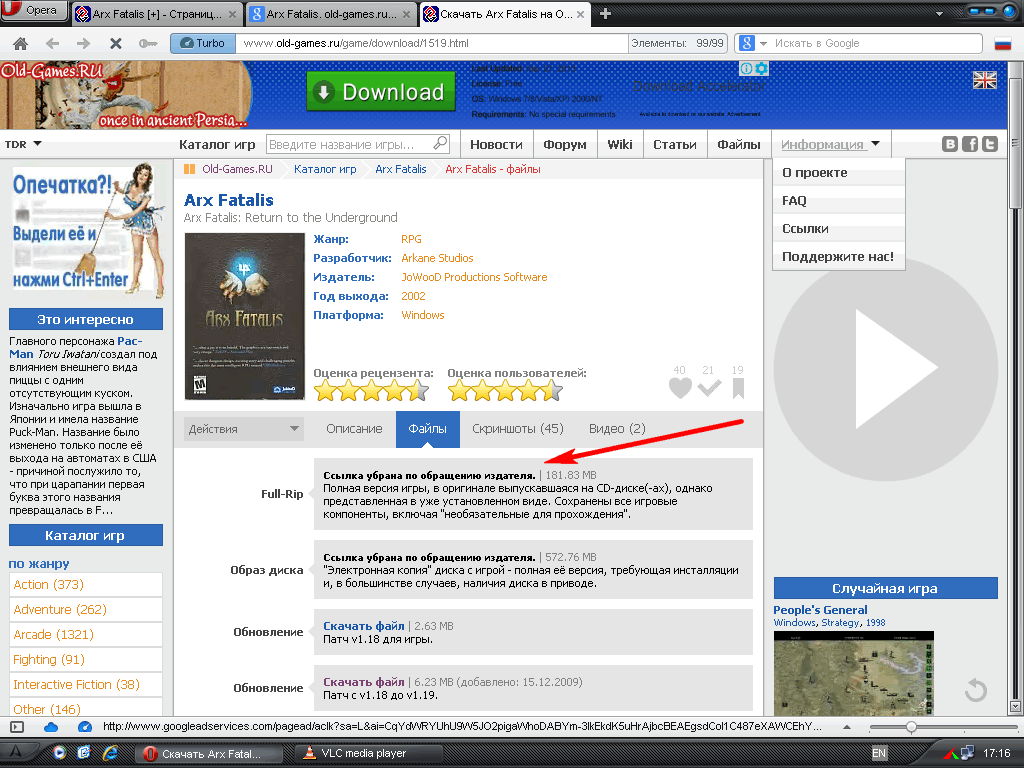
Task: Click the magnifier search icon
Action: tap(441, 143)
